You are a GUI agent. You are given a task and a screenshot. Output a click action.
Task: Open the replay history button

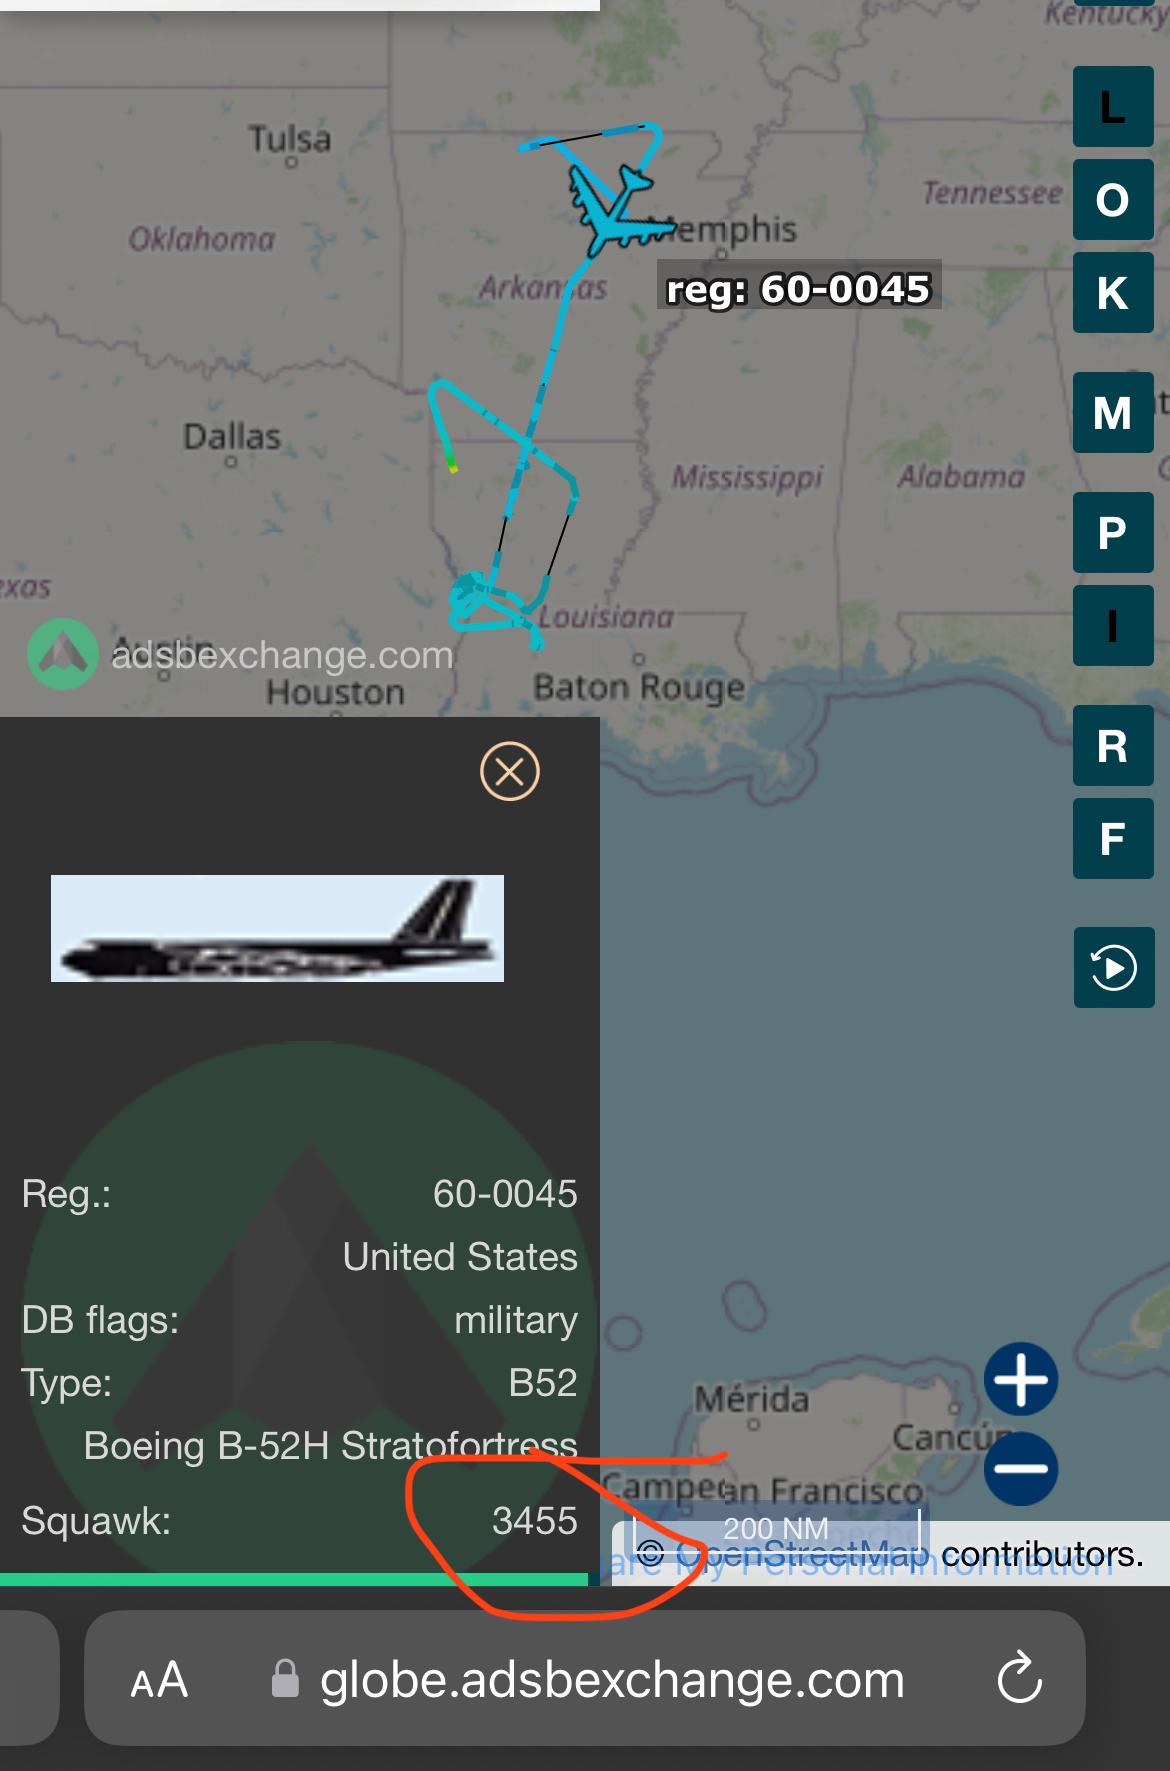coord(1114,968)
